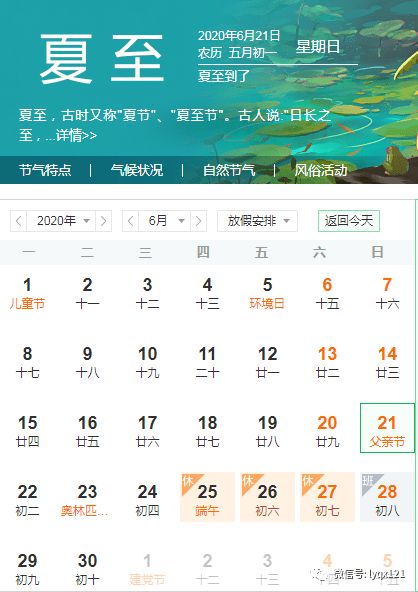Go to previous month arrow
Viewport: 418px width, 592px height.
130,221
